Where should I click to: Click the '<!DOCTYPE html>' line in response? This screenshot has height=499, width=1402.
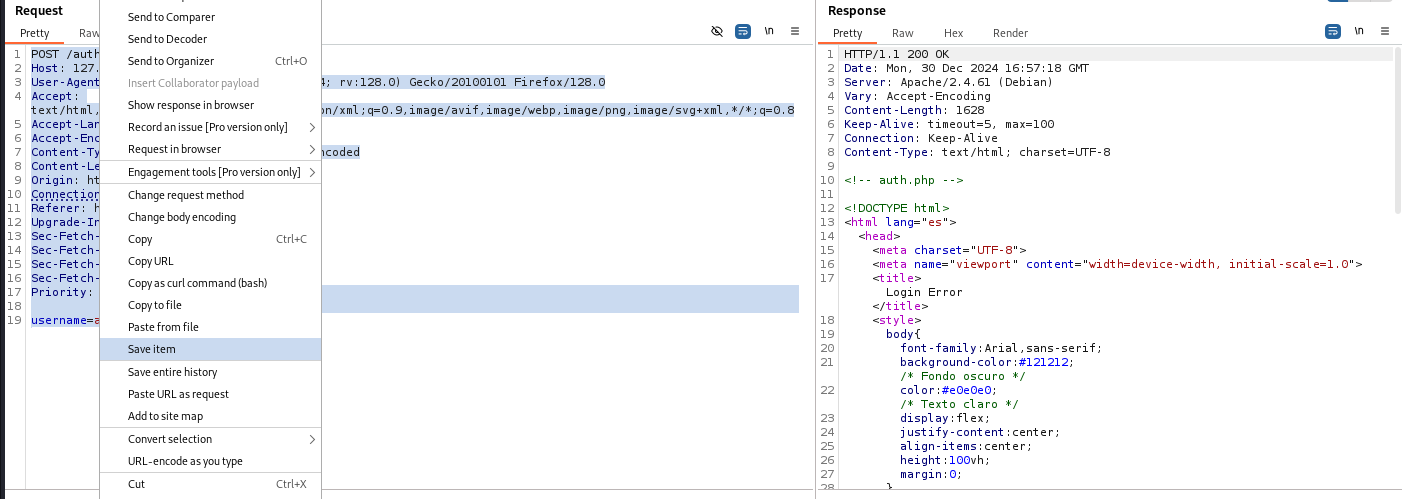click(896, 208)
